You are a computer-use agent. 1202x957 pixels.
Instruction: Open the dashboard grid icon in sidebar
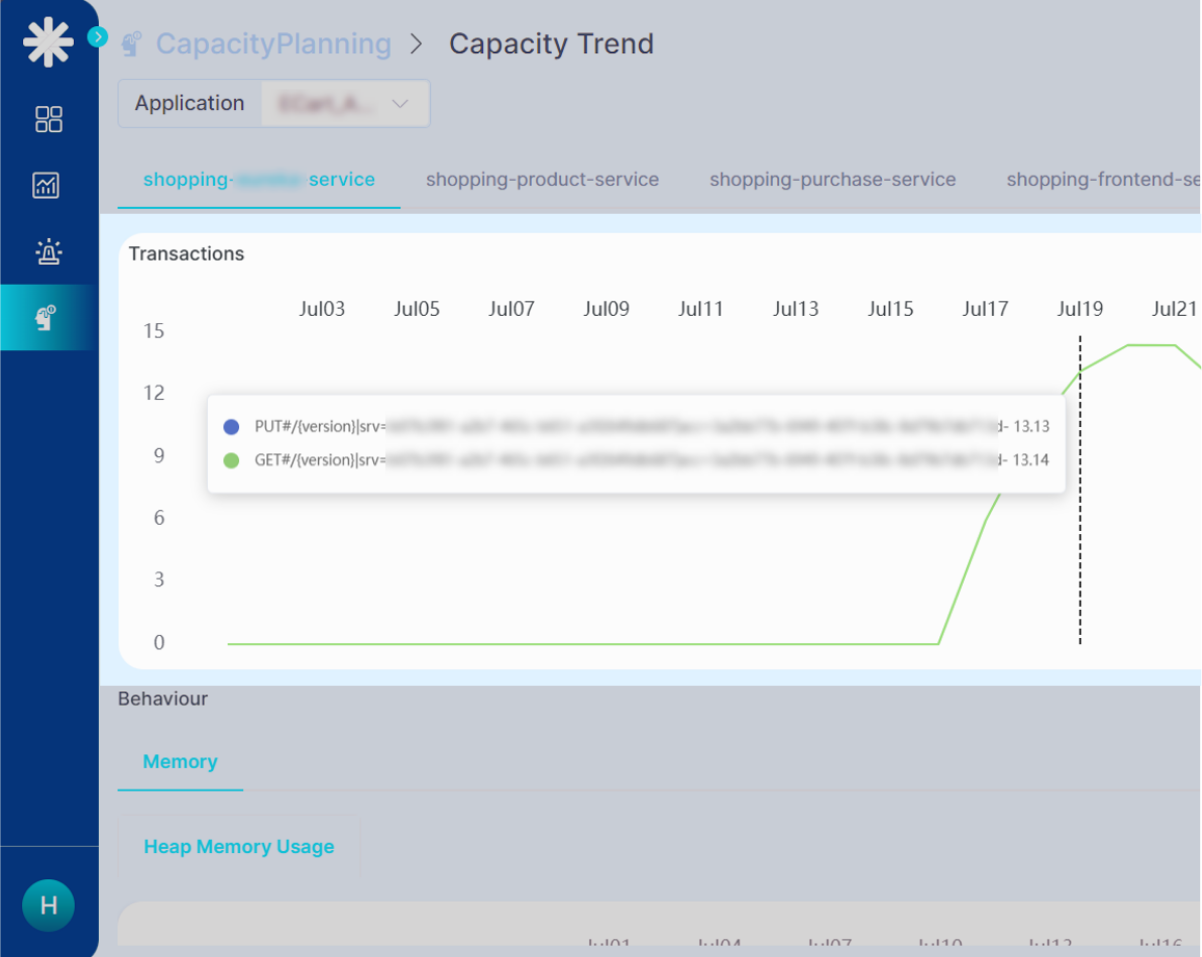(48, 119)
